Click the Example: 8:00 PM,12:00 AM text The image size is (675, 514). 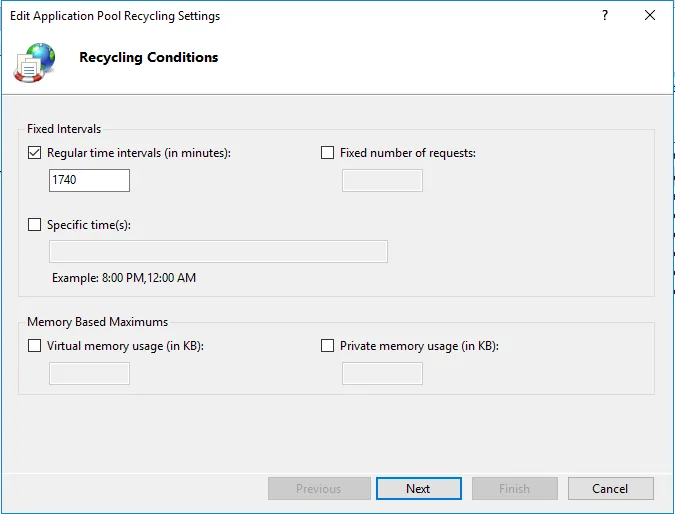[124, 278]
